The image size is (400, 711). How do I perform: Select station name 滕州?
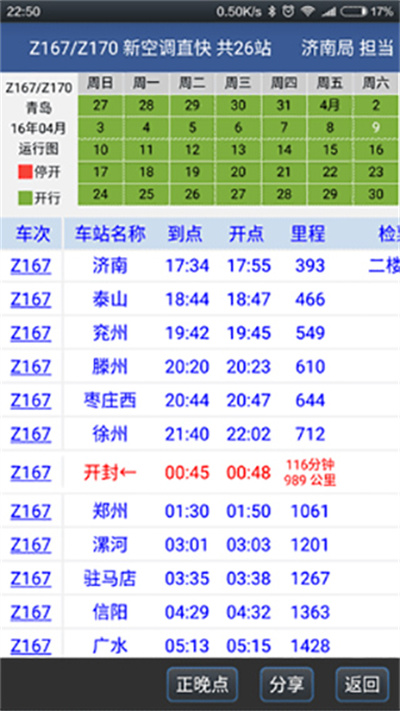pos(110,366)
